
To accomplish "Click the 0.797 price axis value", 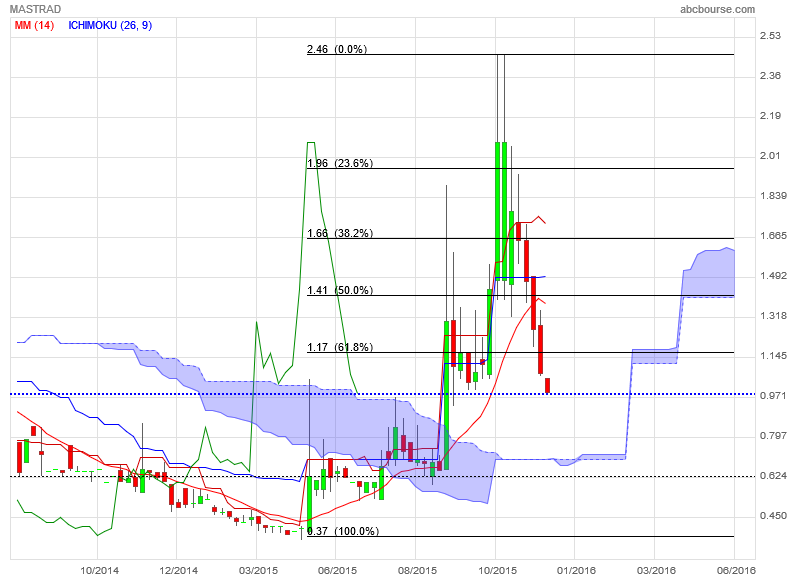I will point(773,436).
